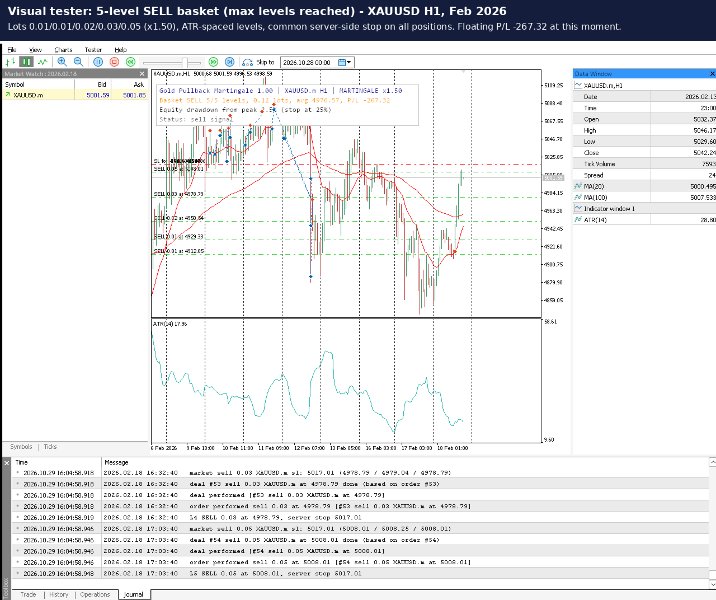Select journal row 'L4 SELL 0.03 at 4978.79'

[360, 517]
